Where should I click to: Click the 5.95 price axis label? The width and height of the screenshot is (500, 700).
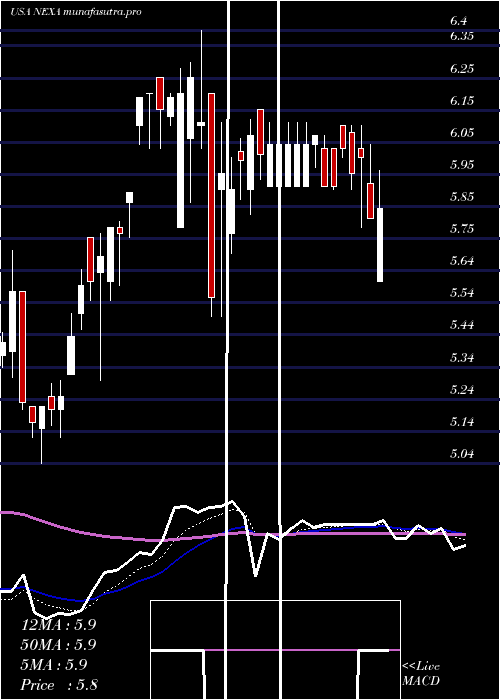point(462,165)
